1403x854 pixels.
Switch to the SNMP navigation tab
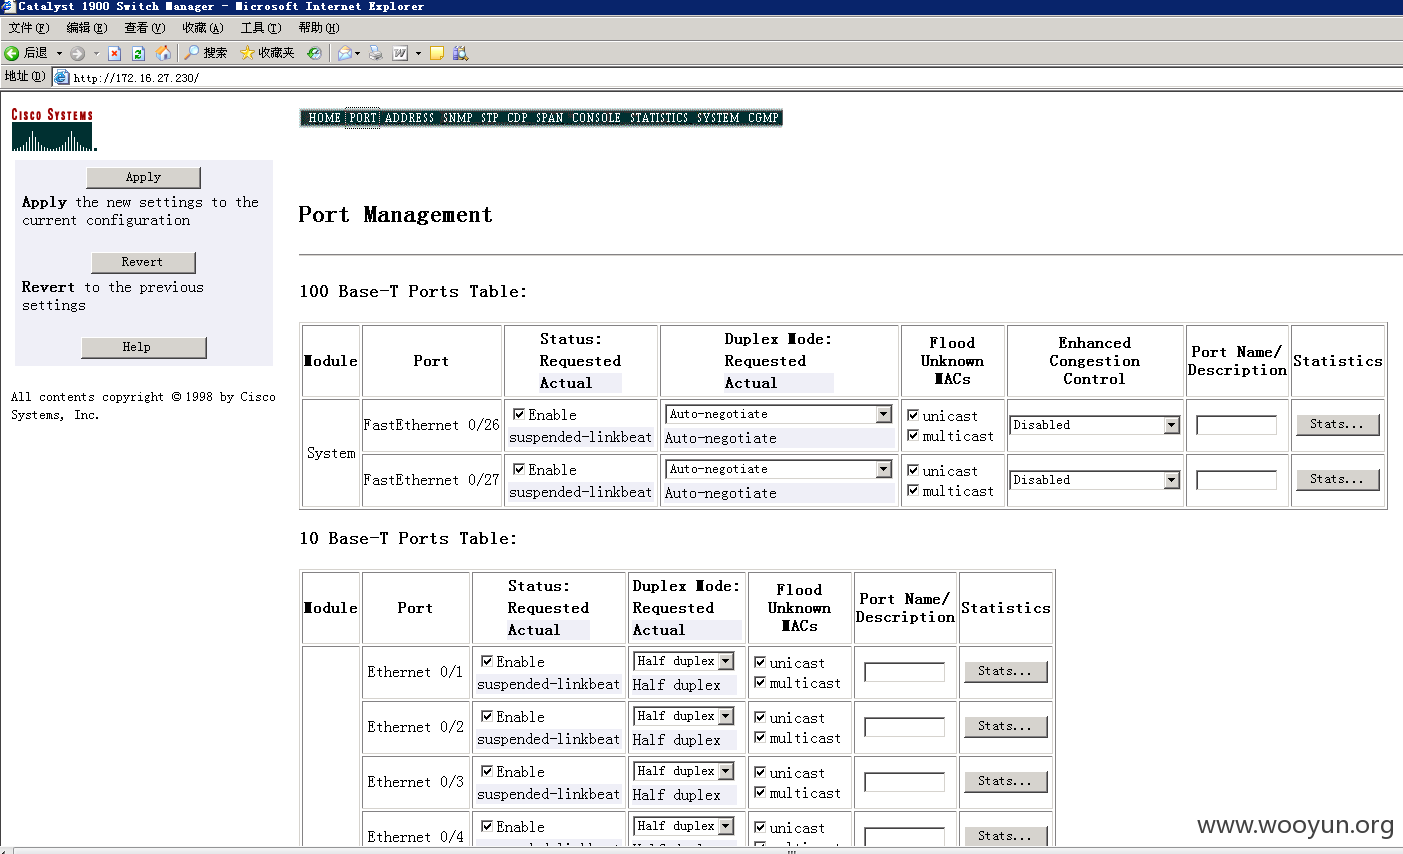click(x=457, y=118)
